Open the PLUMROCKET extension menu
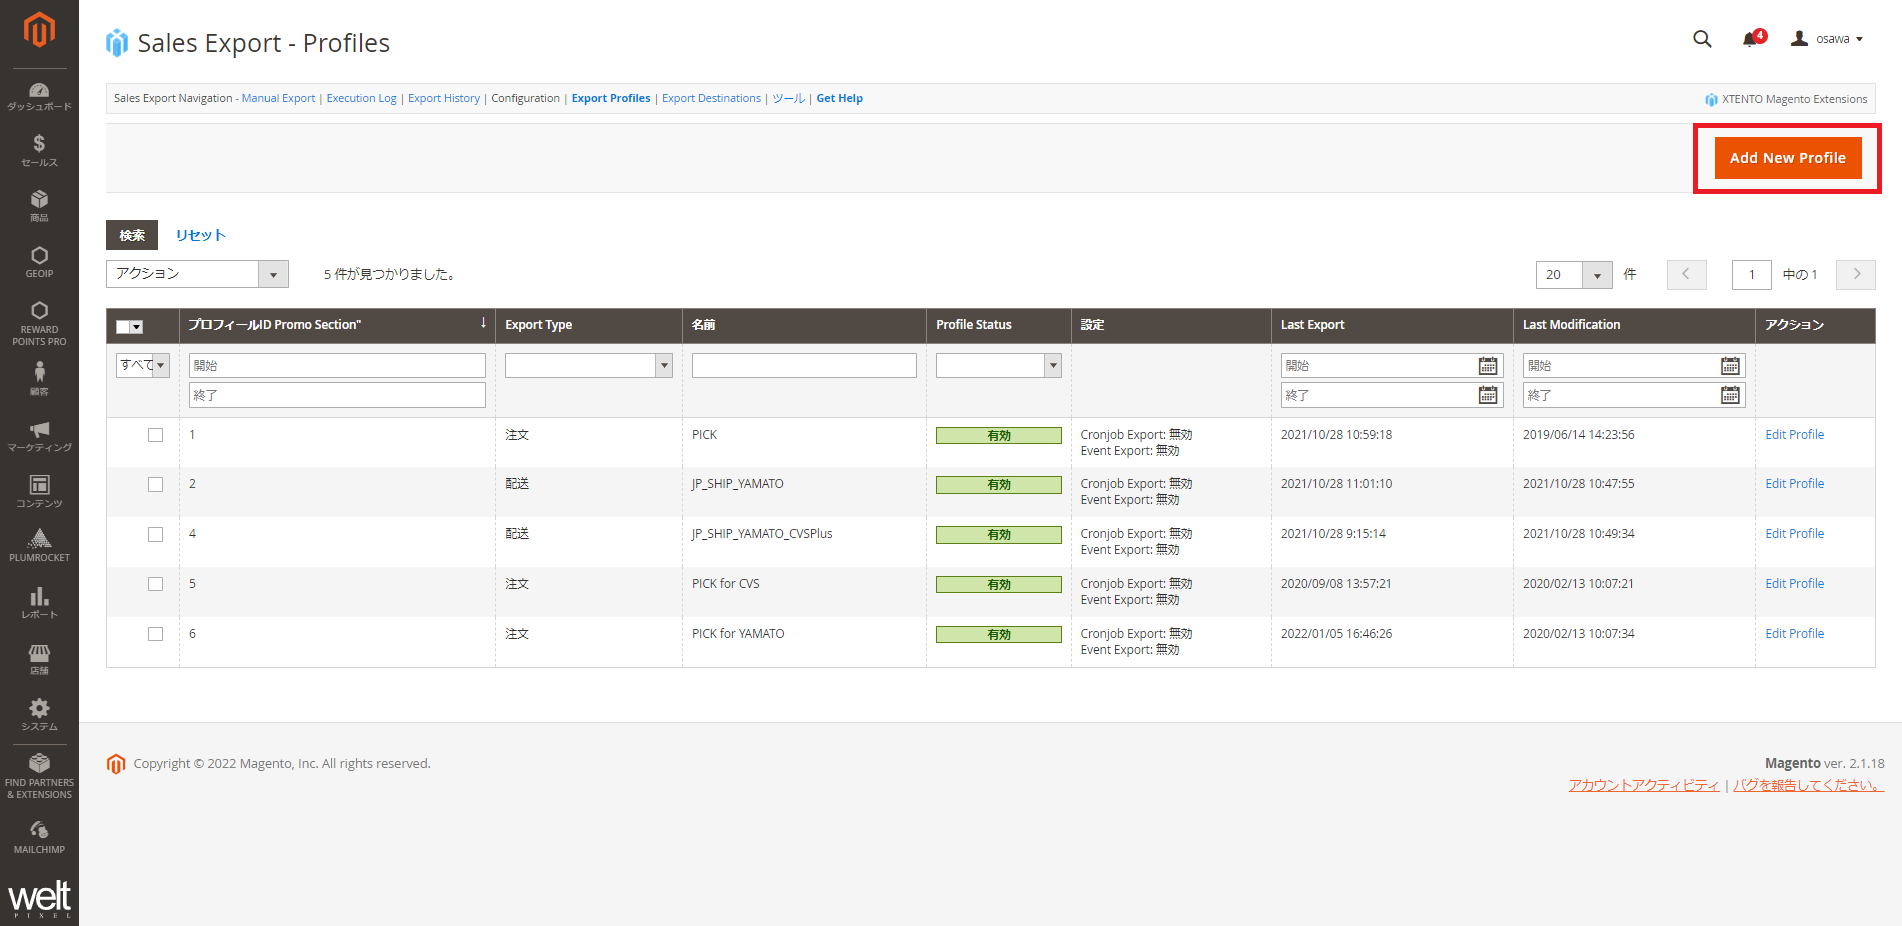1902x926 pixels. pyautogui.click(x=39, y=543)
